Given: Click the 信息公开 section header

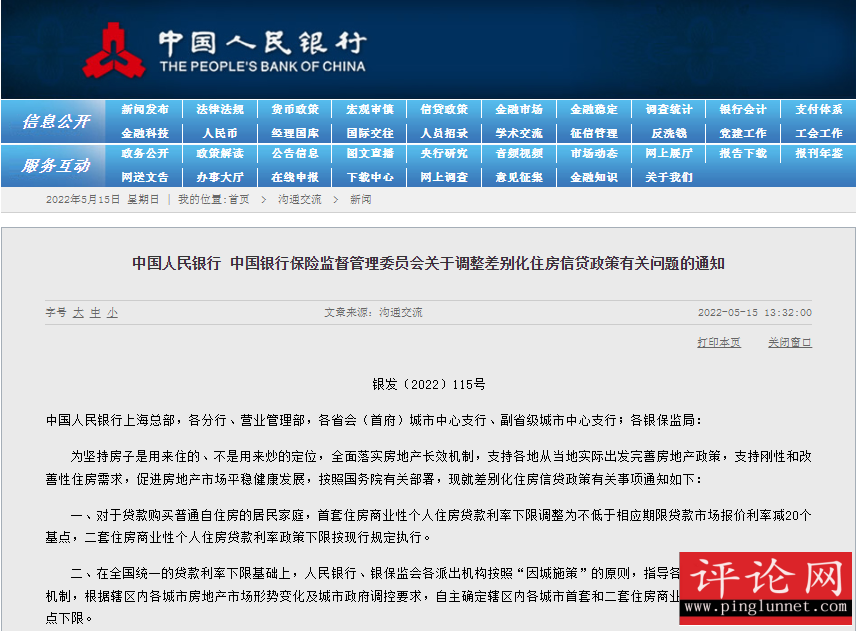Looking at the screenshot, I should (x=56, y=121).
